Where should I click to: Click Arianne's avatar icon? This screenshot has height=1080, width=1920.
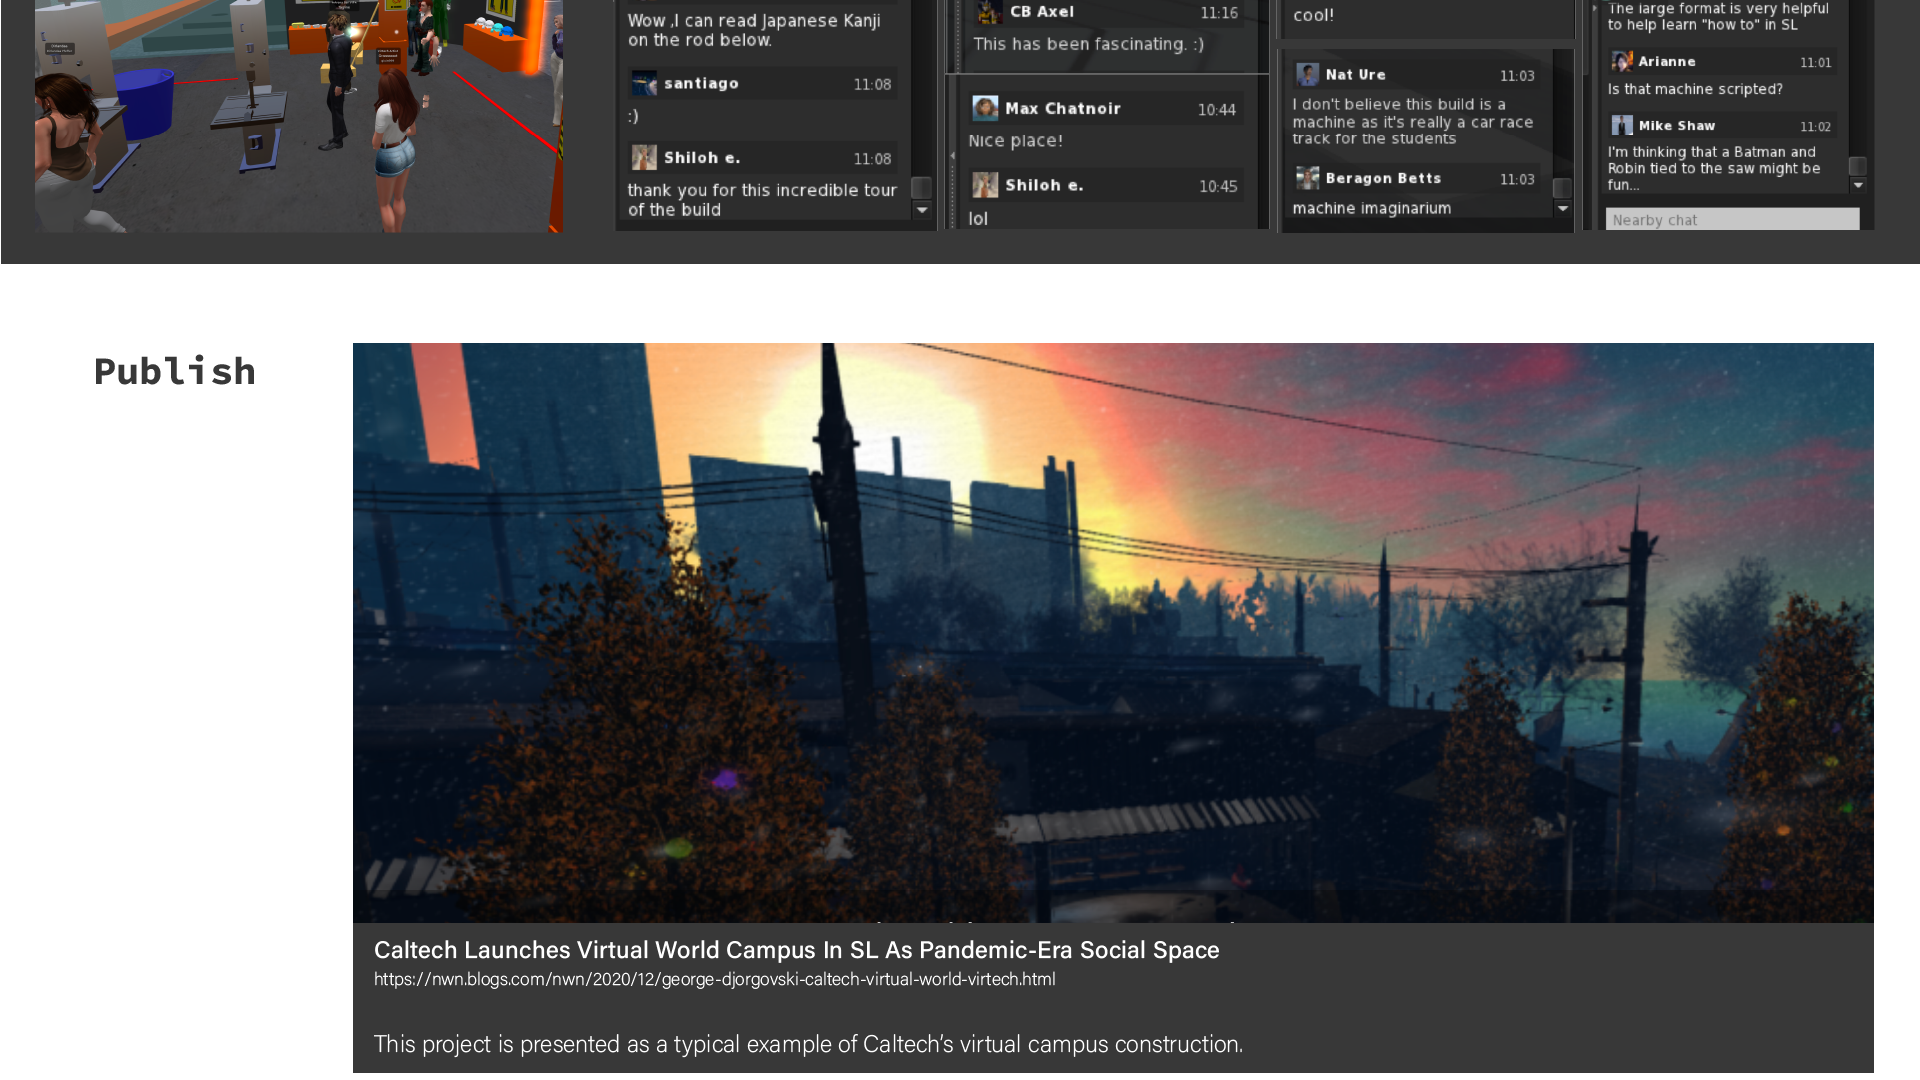tap(1621, 62)
